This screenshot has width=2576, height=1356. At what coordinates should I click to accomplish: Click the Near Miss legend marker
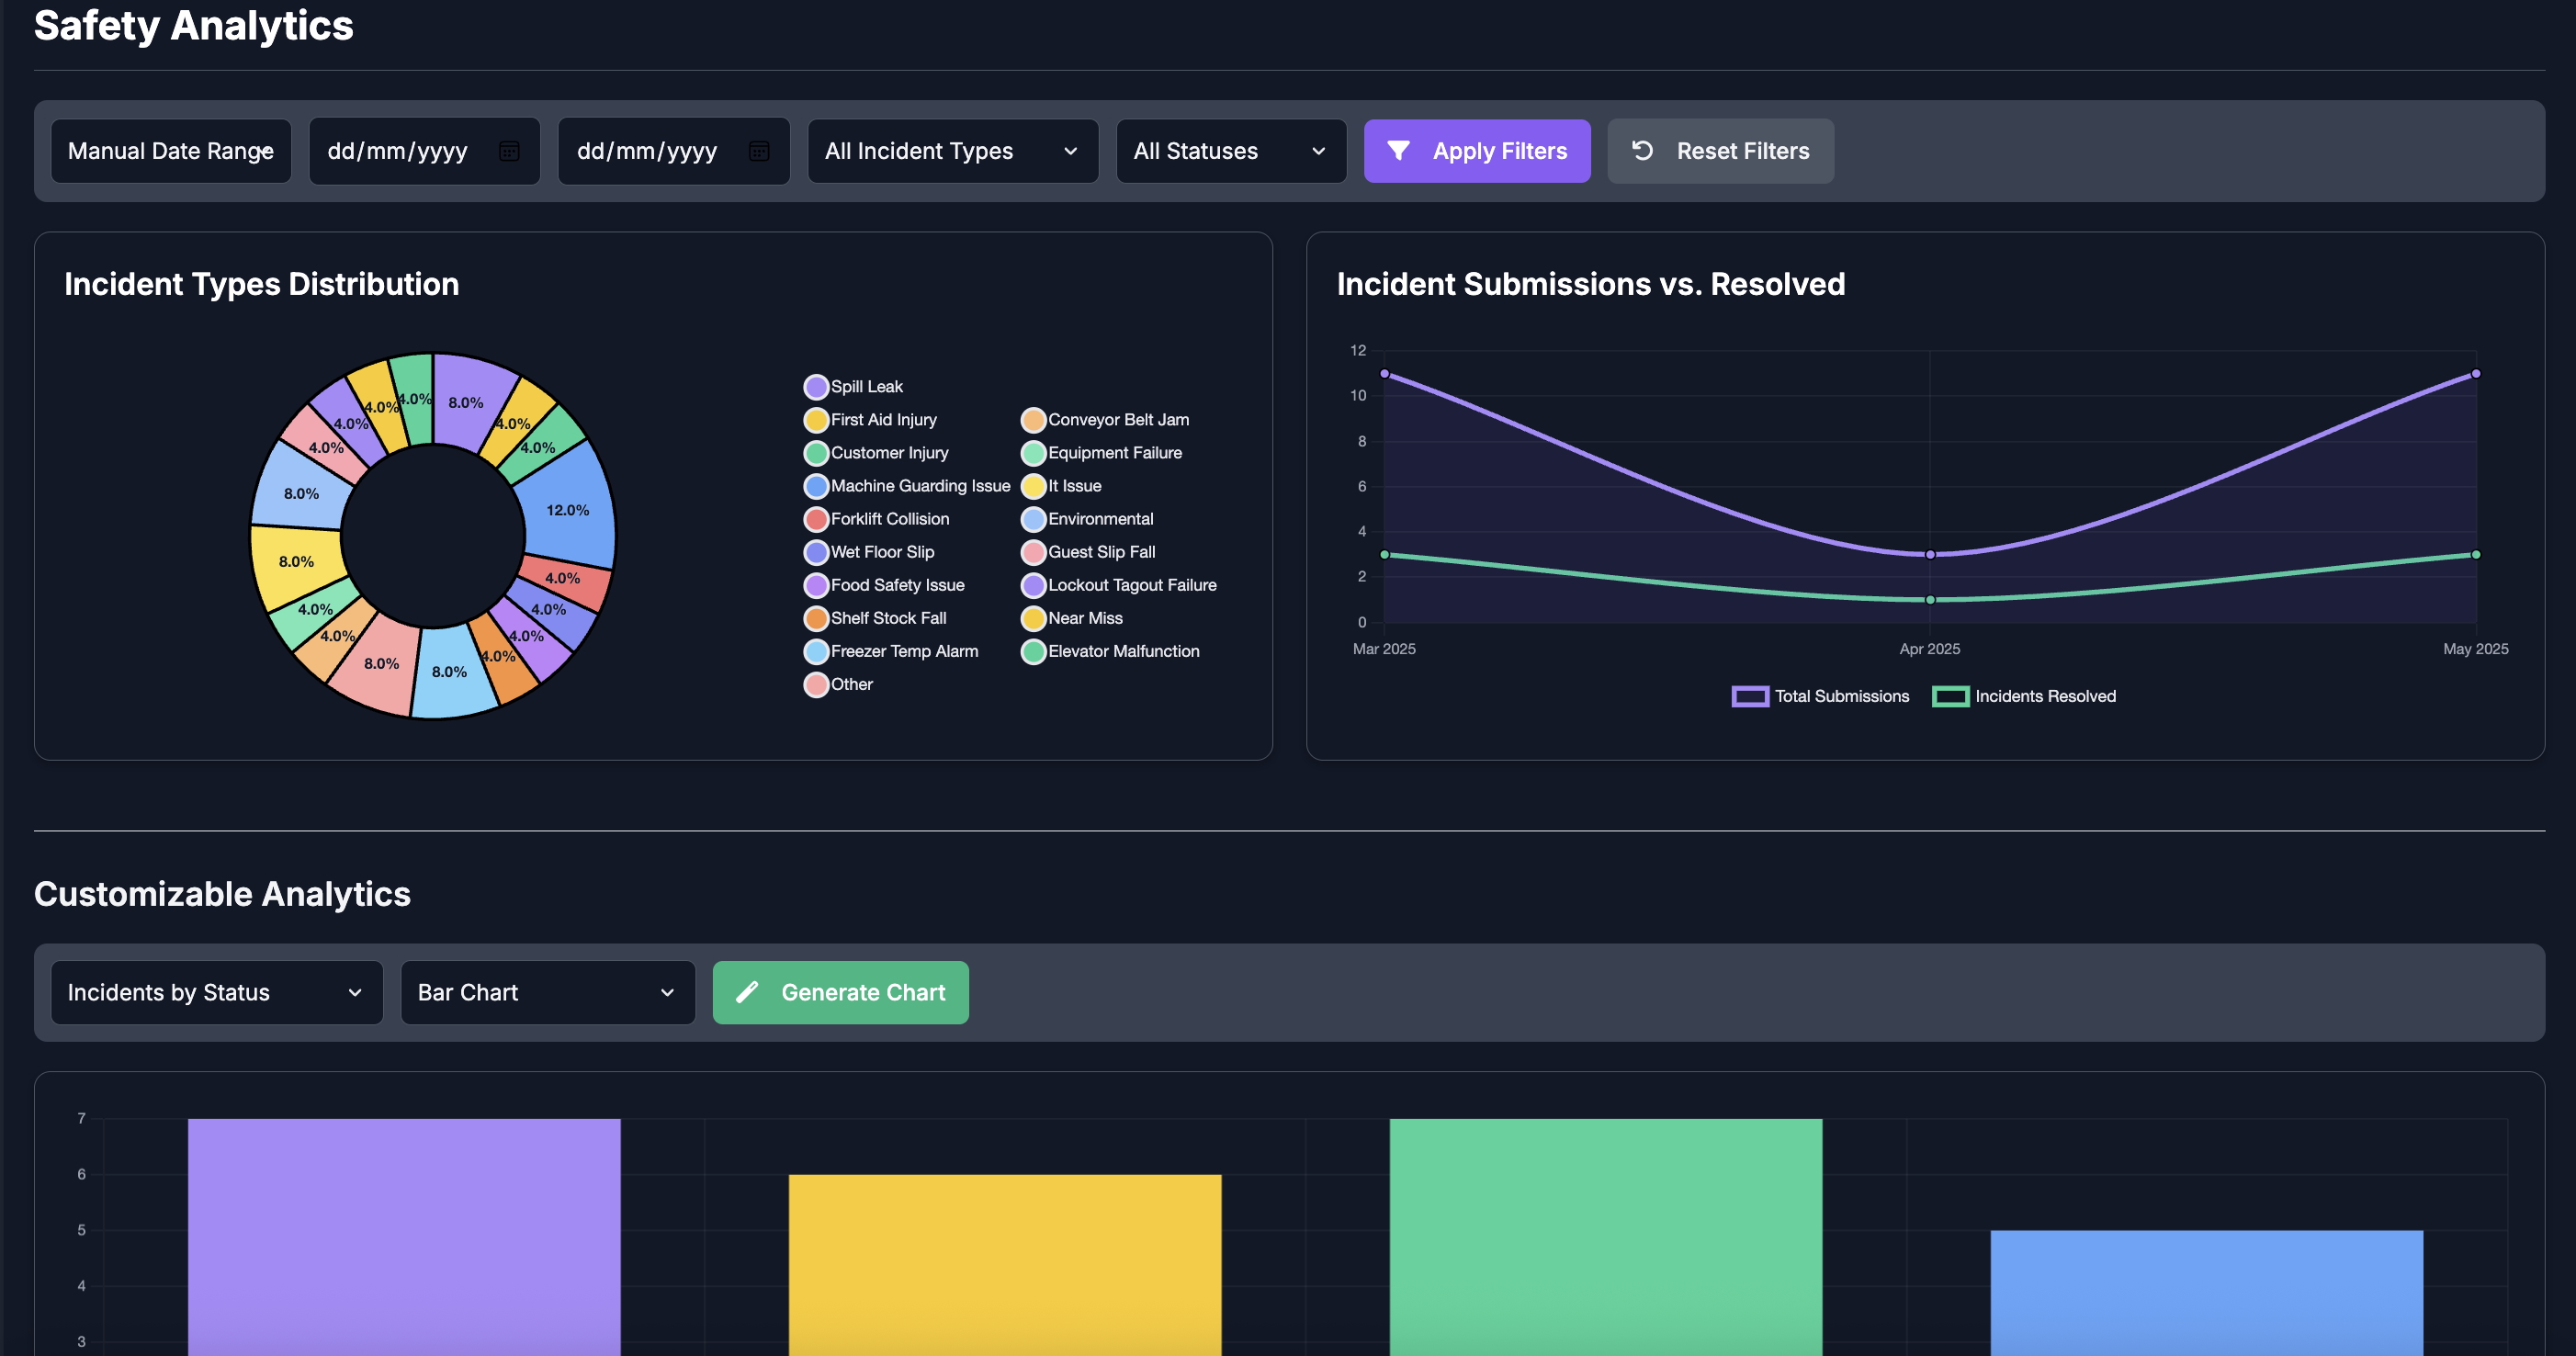(x=1033, y=618)
